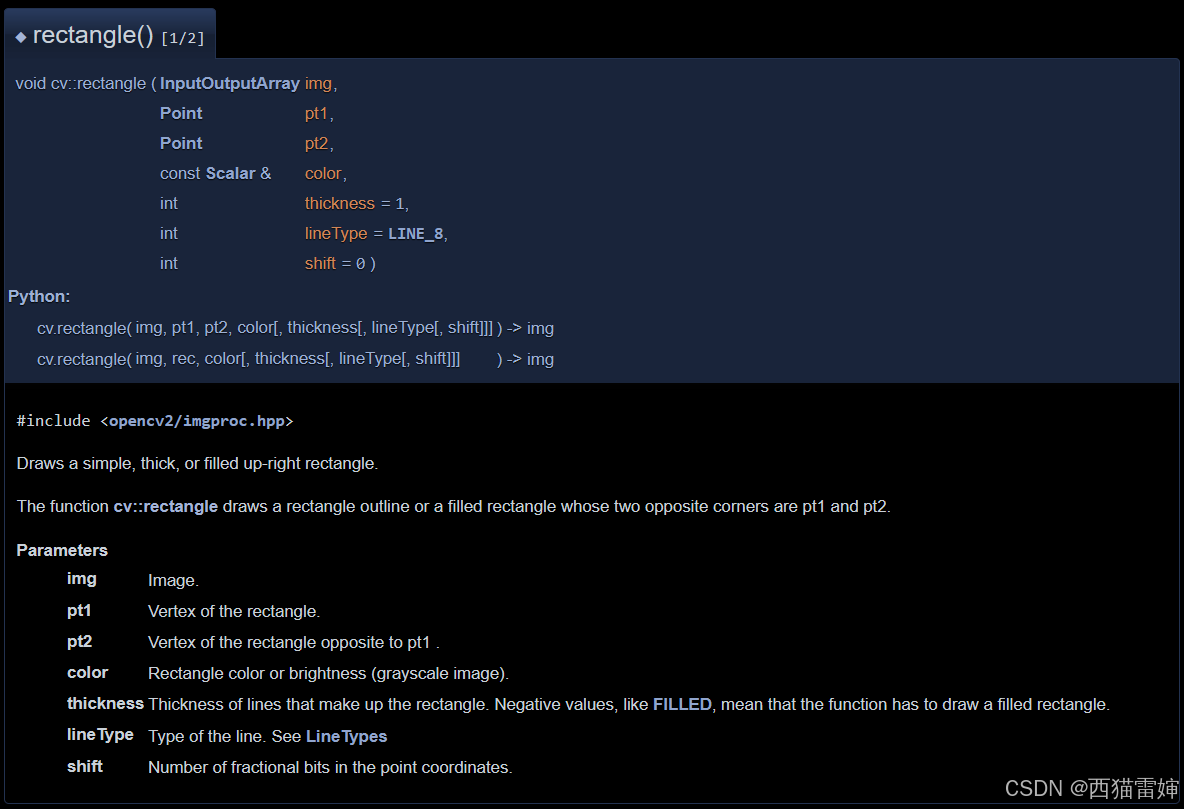Click 'Number of fractional bits' description

tap(330, 767)
